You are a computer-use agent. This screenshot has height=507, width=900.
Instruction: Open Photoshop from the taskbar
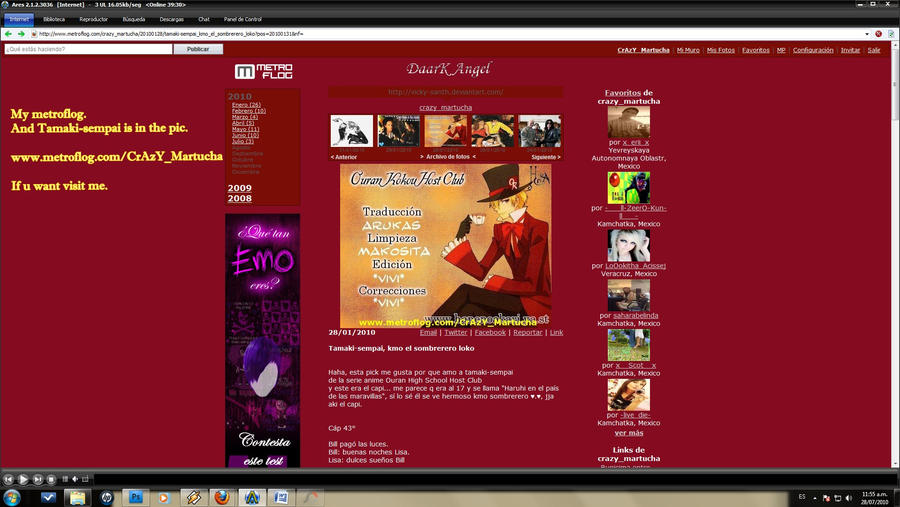pyautogui.click(x=135, y=497)
